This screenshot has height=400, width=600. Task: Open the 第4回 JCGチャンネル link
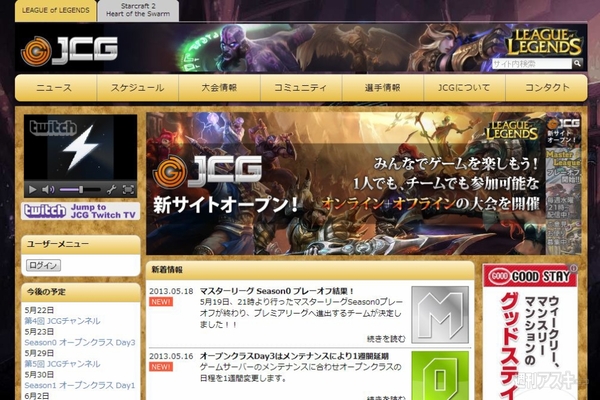click(x=62, y=321)
